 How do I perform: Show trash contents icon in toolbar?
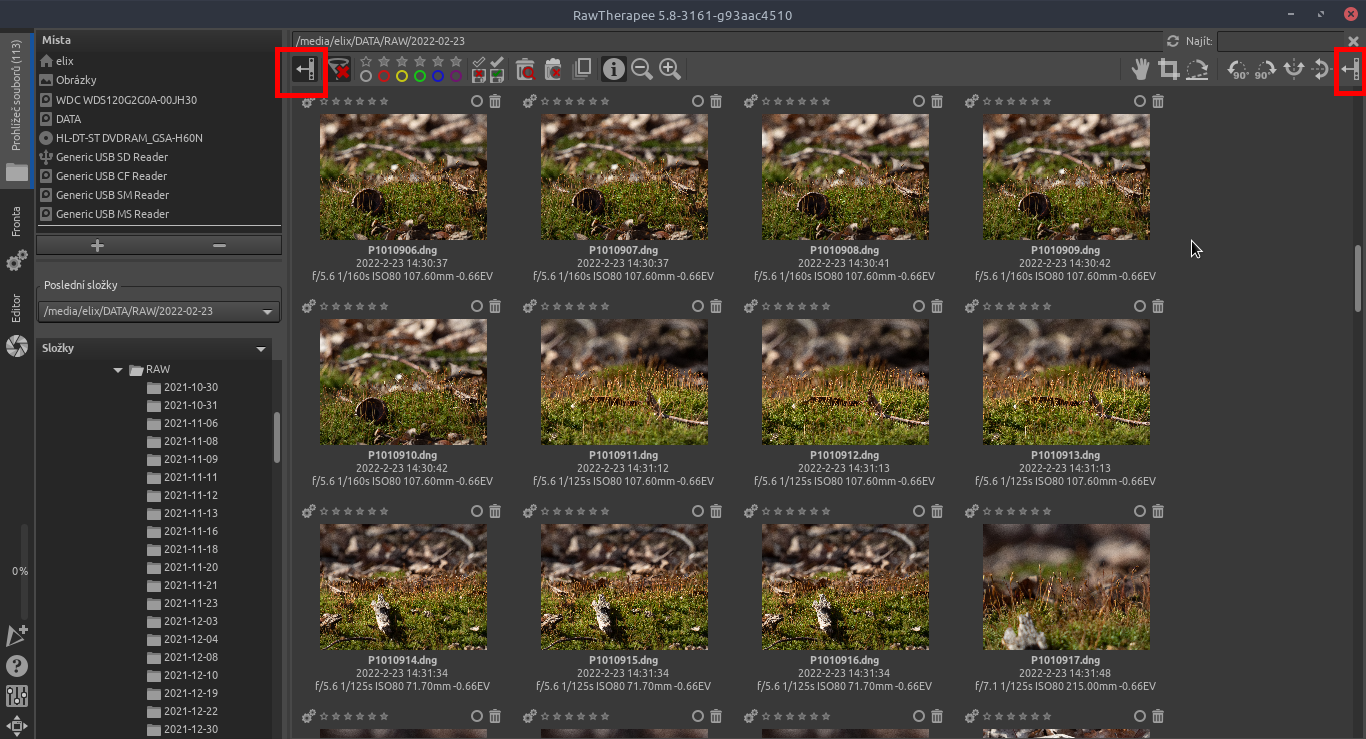coord(525,69)
